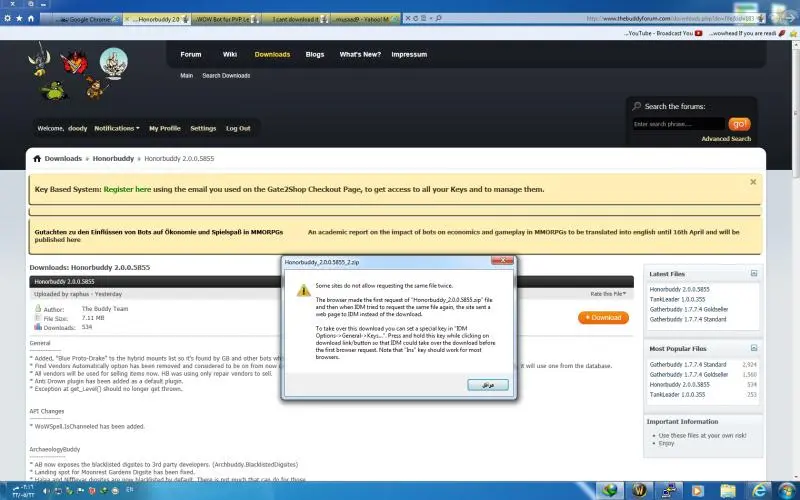
Task: Open the Windows Explorer folder taskbar icon
Action: tap(728, 491)
